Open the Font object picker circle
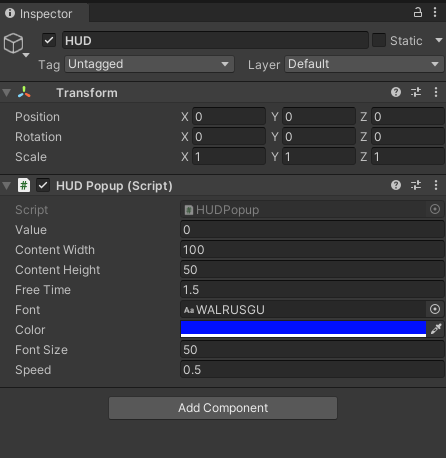This screenshot has height=458, width=446. pyautogui.click(x=435, y=309)
